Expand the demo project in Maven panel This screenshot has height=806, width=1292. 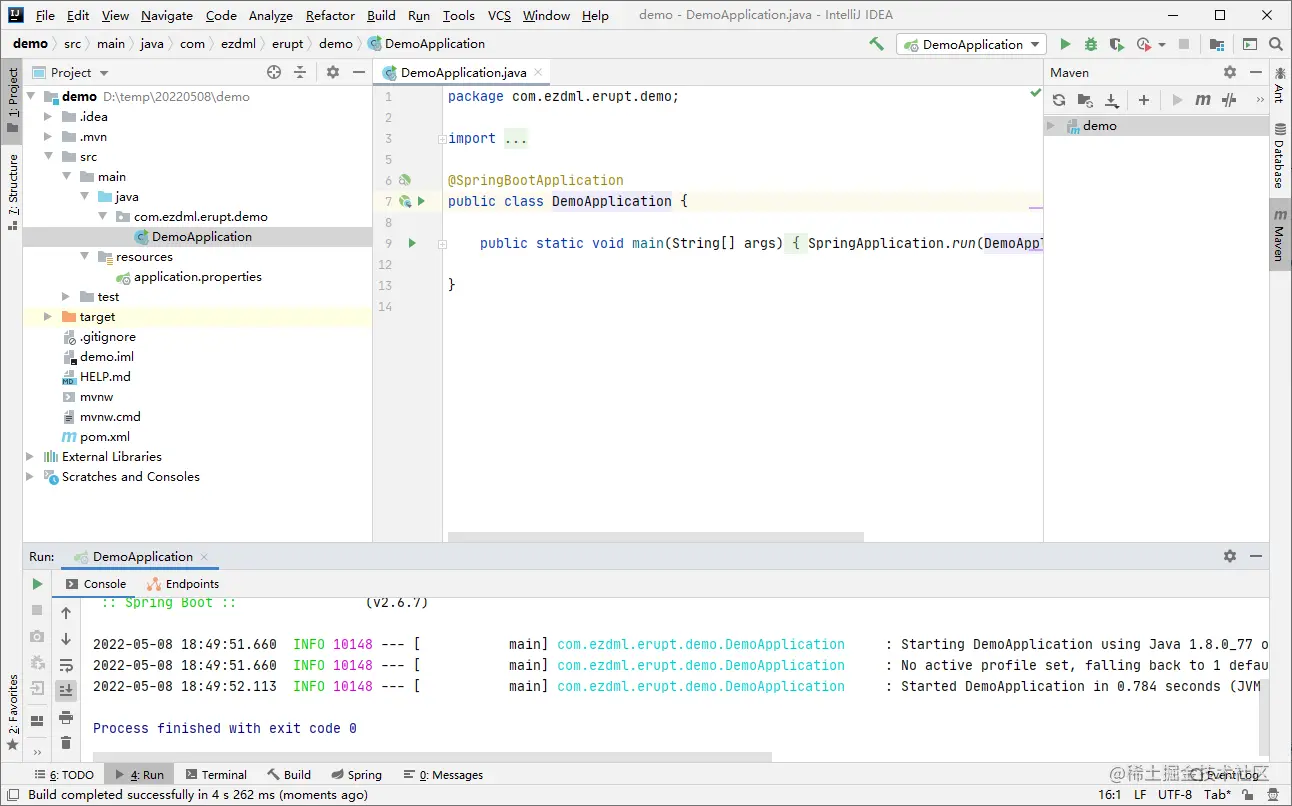1052,126
